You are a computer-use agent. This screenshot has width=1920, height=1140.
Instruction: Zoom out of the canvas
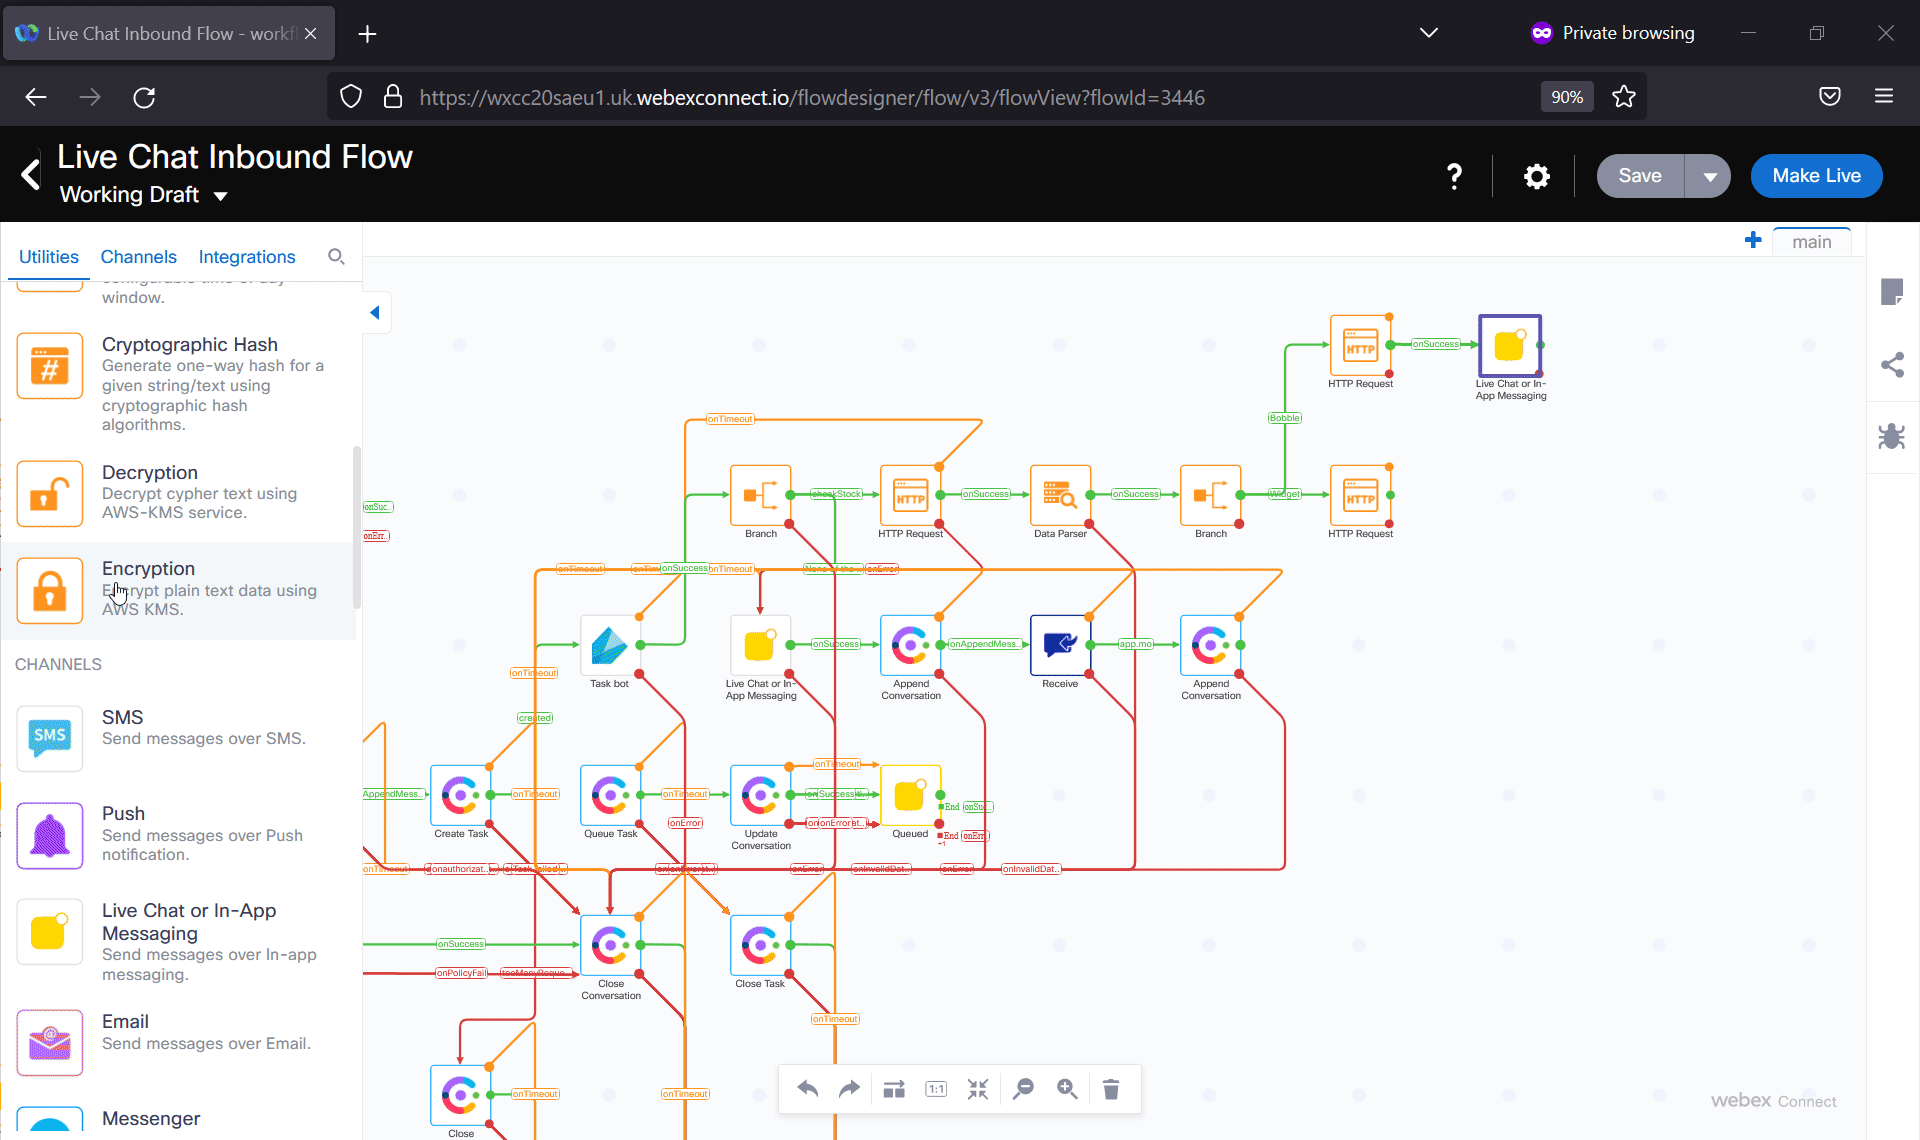[1023, 1089]
